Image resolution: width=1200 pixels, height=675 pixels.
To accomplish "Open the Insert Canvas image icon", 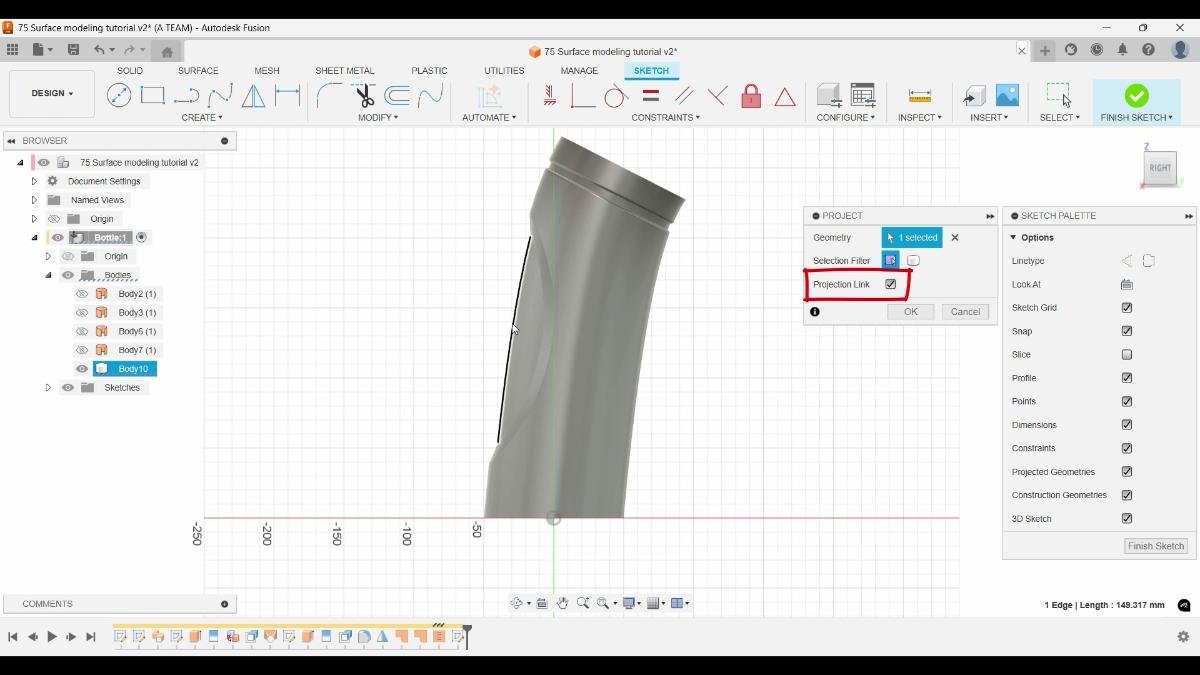I will [1007, 95].
